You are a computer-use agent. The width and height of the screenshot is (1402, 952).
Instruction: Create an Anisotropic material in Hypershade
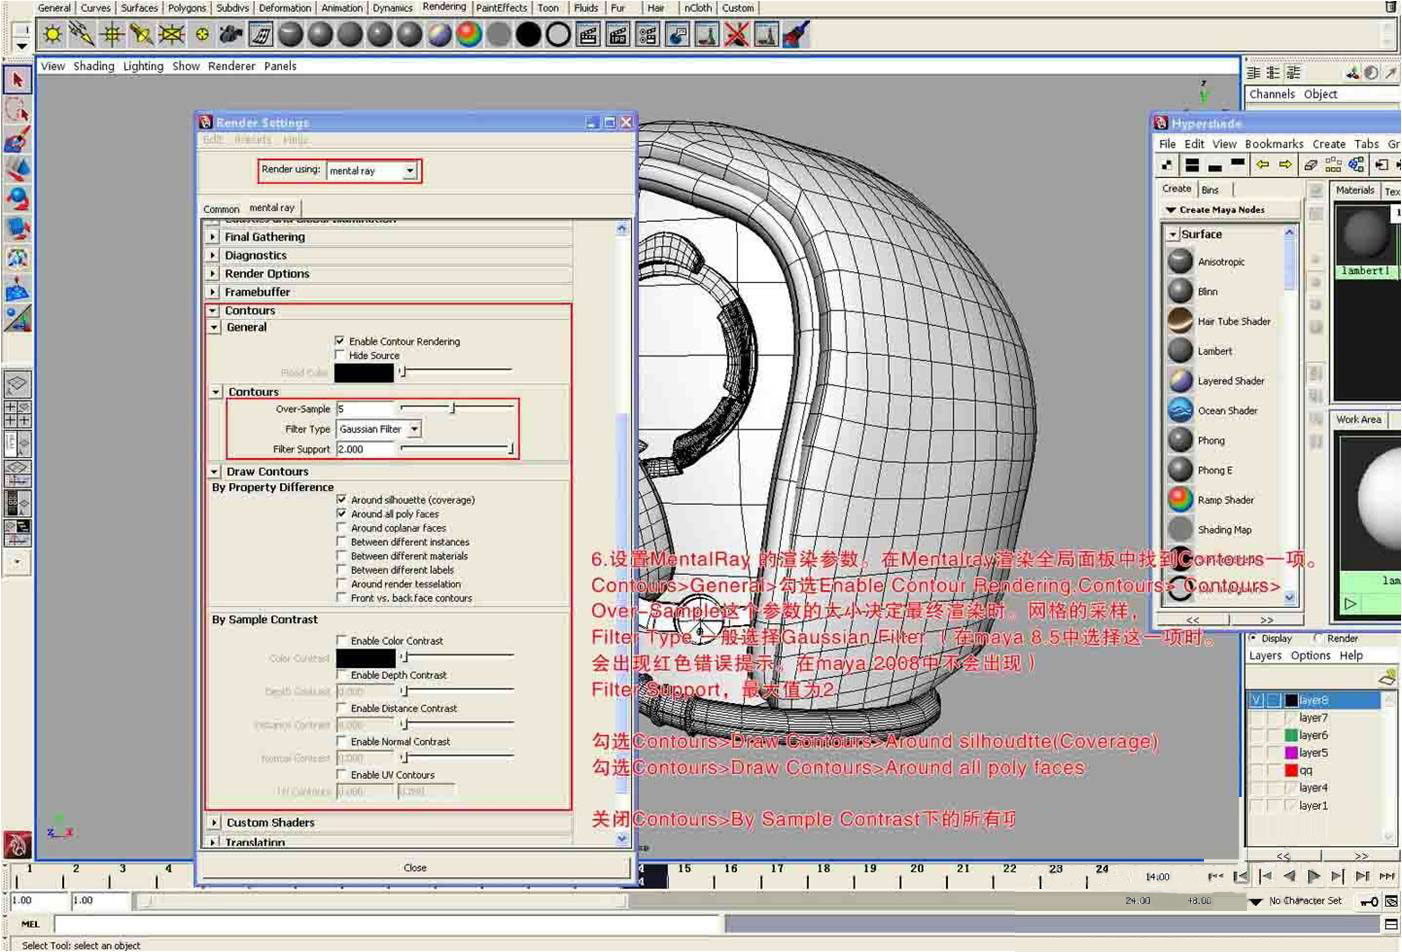point(1208,262)
